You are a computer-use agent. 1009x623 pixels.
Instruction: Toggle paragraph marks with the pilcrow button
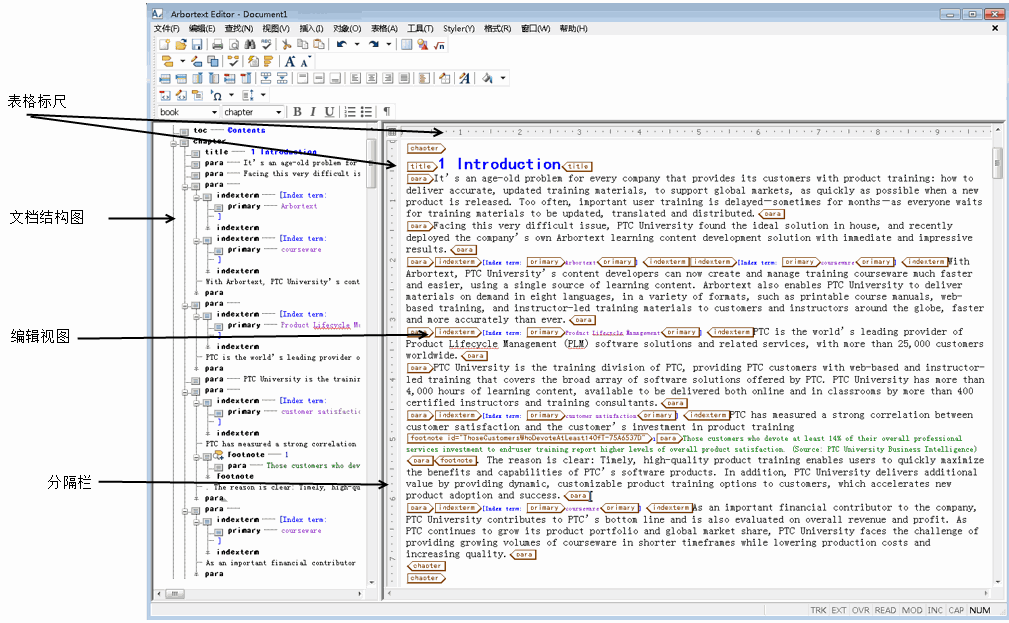pos(387,111)
